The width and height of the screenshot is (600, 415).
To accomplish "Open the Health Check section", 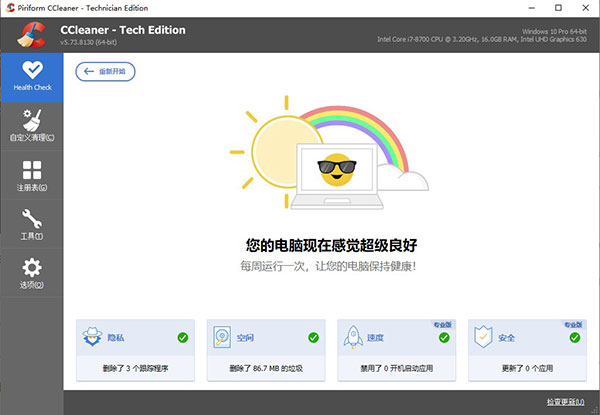I will point(32,77).
